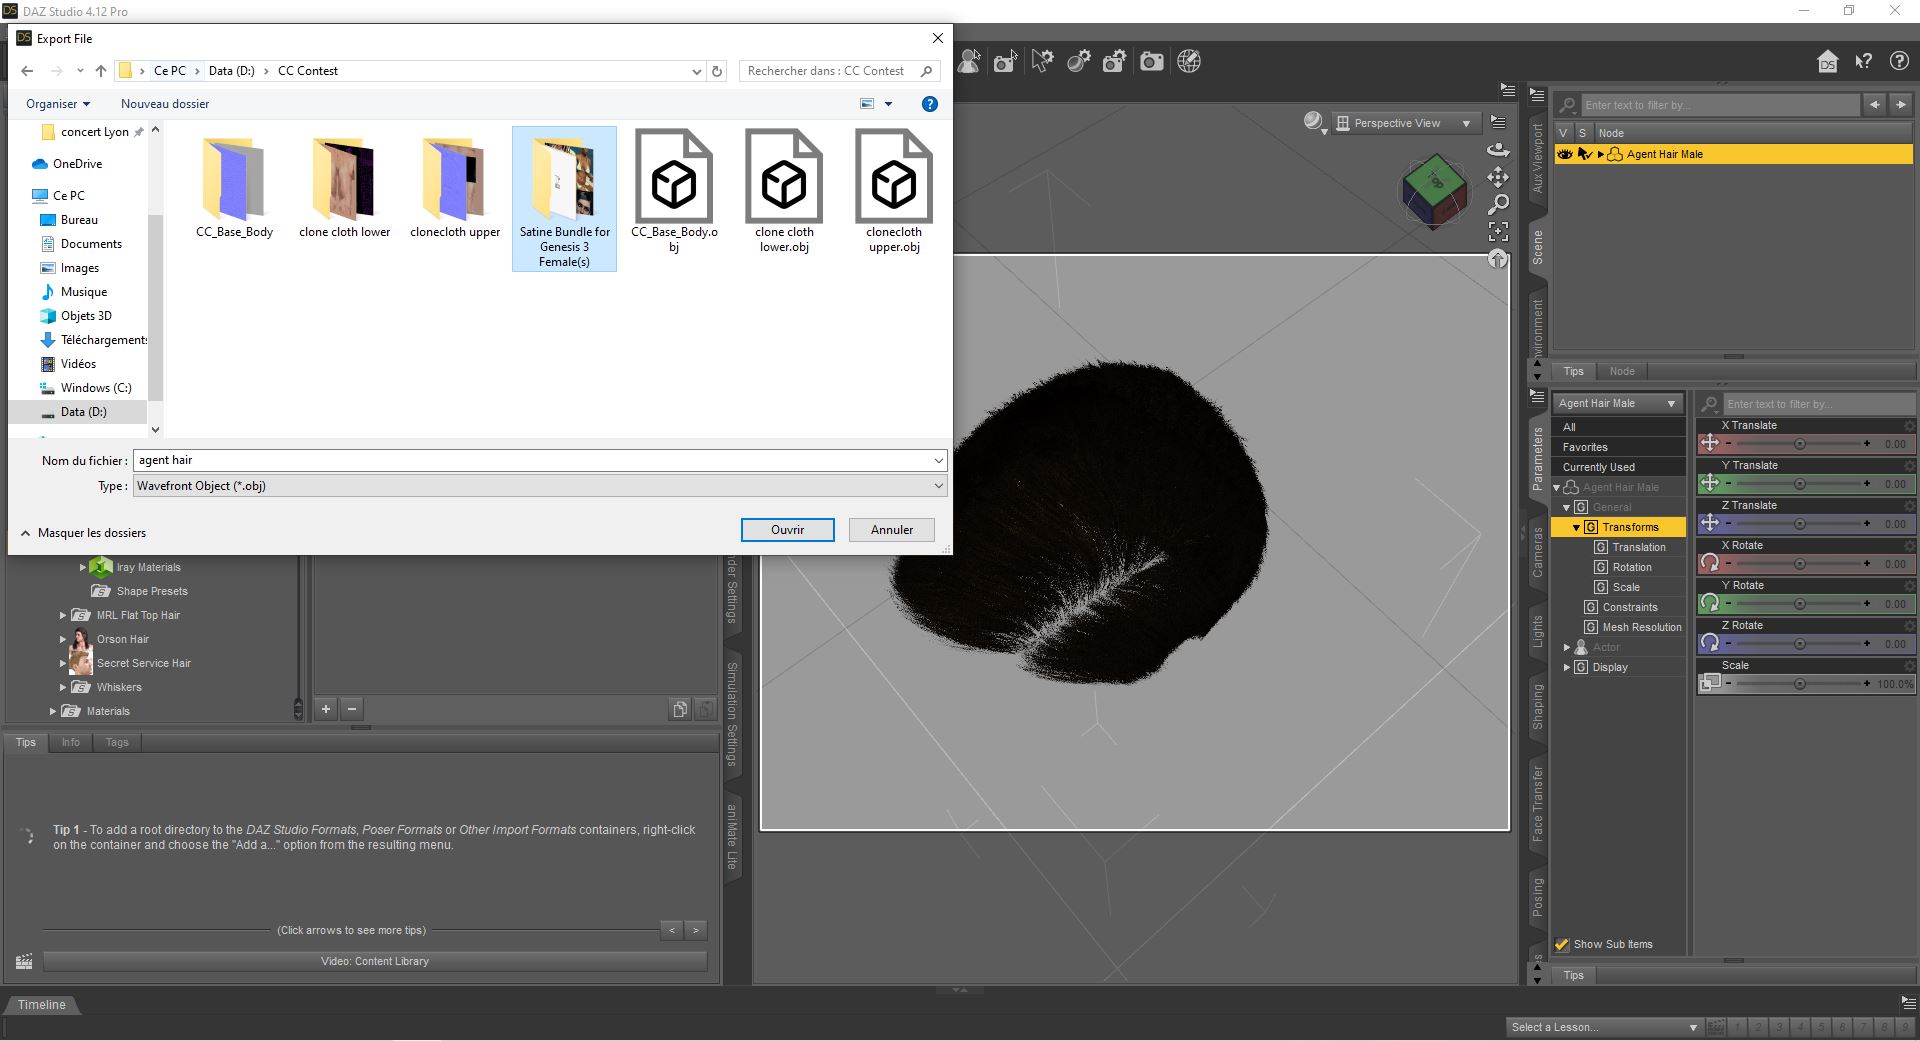Select Info tab in library pane

pyautogui.click(x=70, y=742)
